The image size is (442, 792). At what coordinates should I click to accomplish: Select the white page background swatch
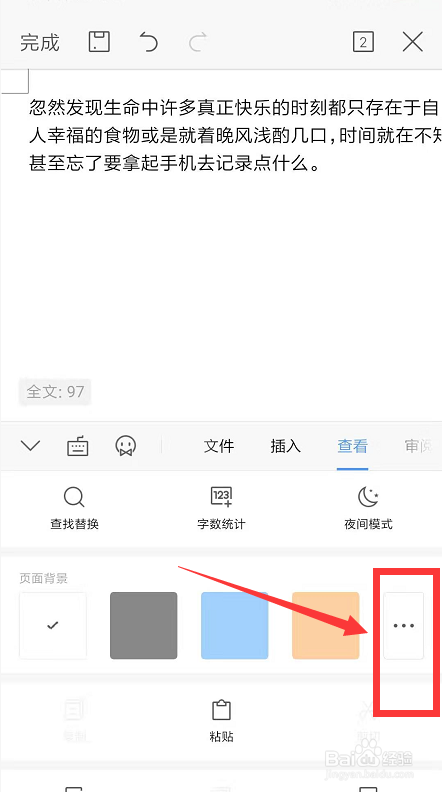coord(53,625)
